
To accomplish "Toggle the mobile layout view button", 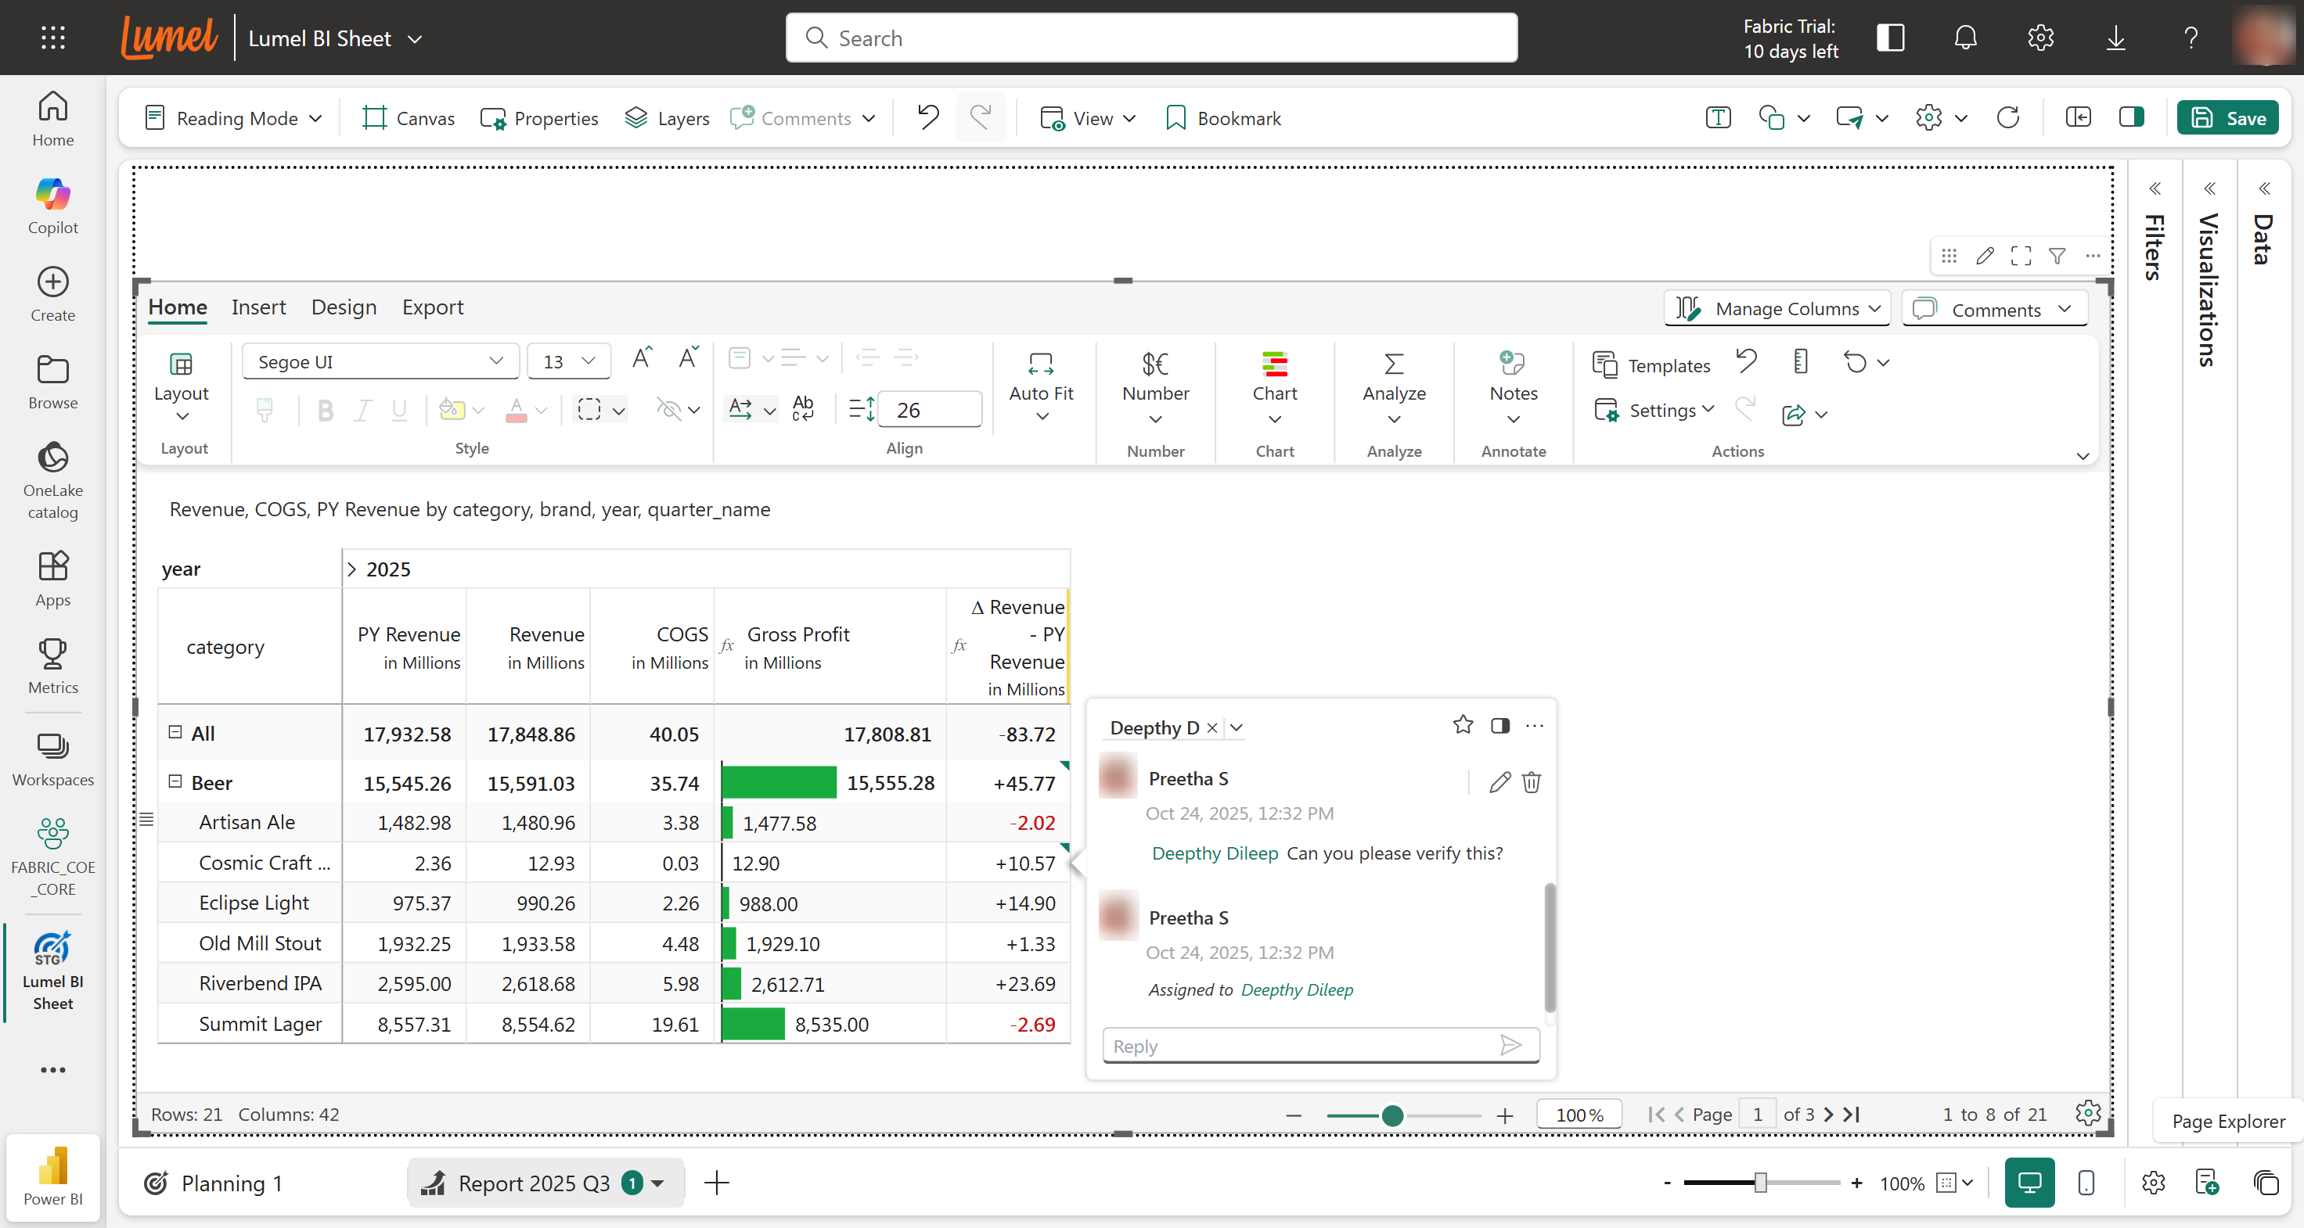I will pos(2086,1183).
